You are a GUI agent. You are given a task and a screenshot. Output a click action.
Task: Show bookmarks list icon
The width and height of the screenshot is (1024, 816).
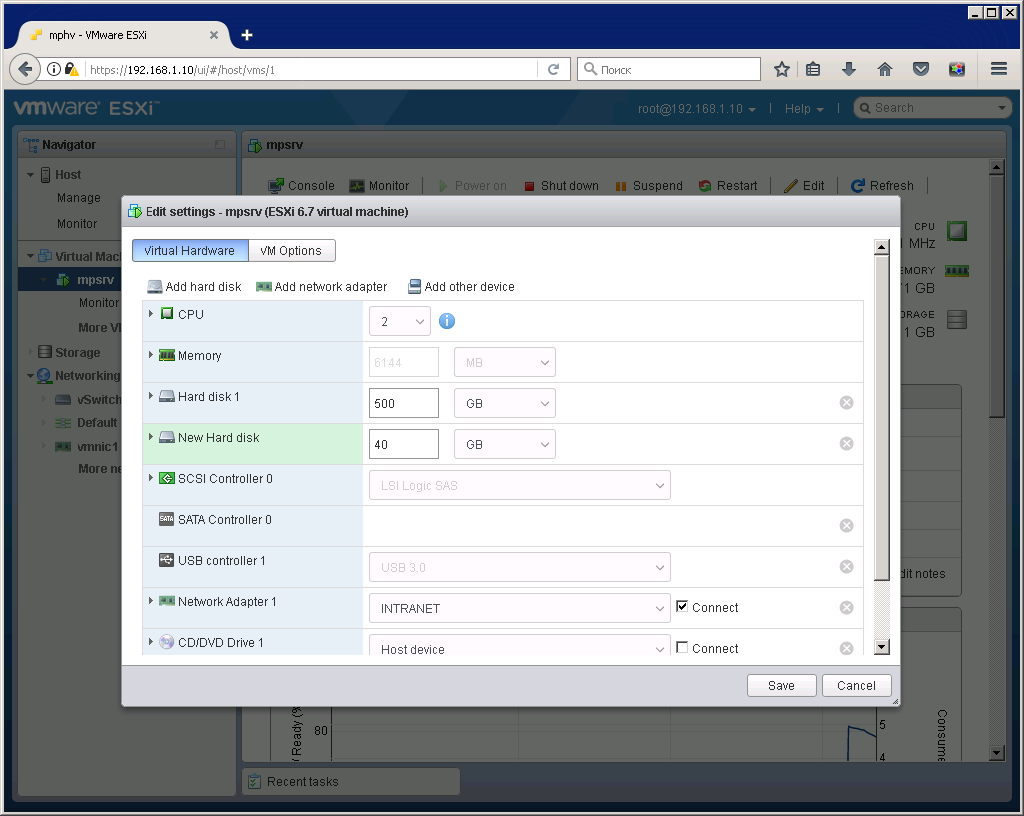click(813, 69)
